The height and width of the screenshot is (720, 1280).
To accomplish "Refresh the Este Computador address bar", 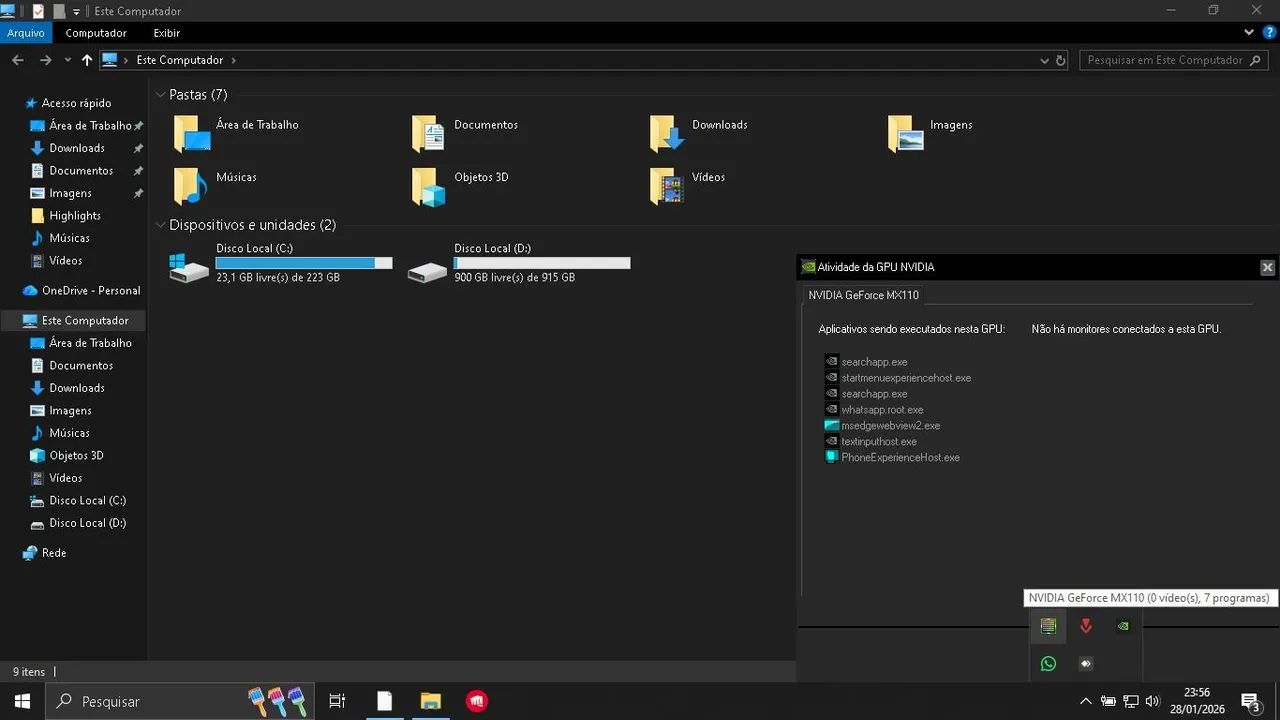I will point(1060,60).
